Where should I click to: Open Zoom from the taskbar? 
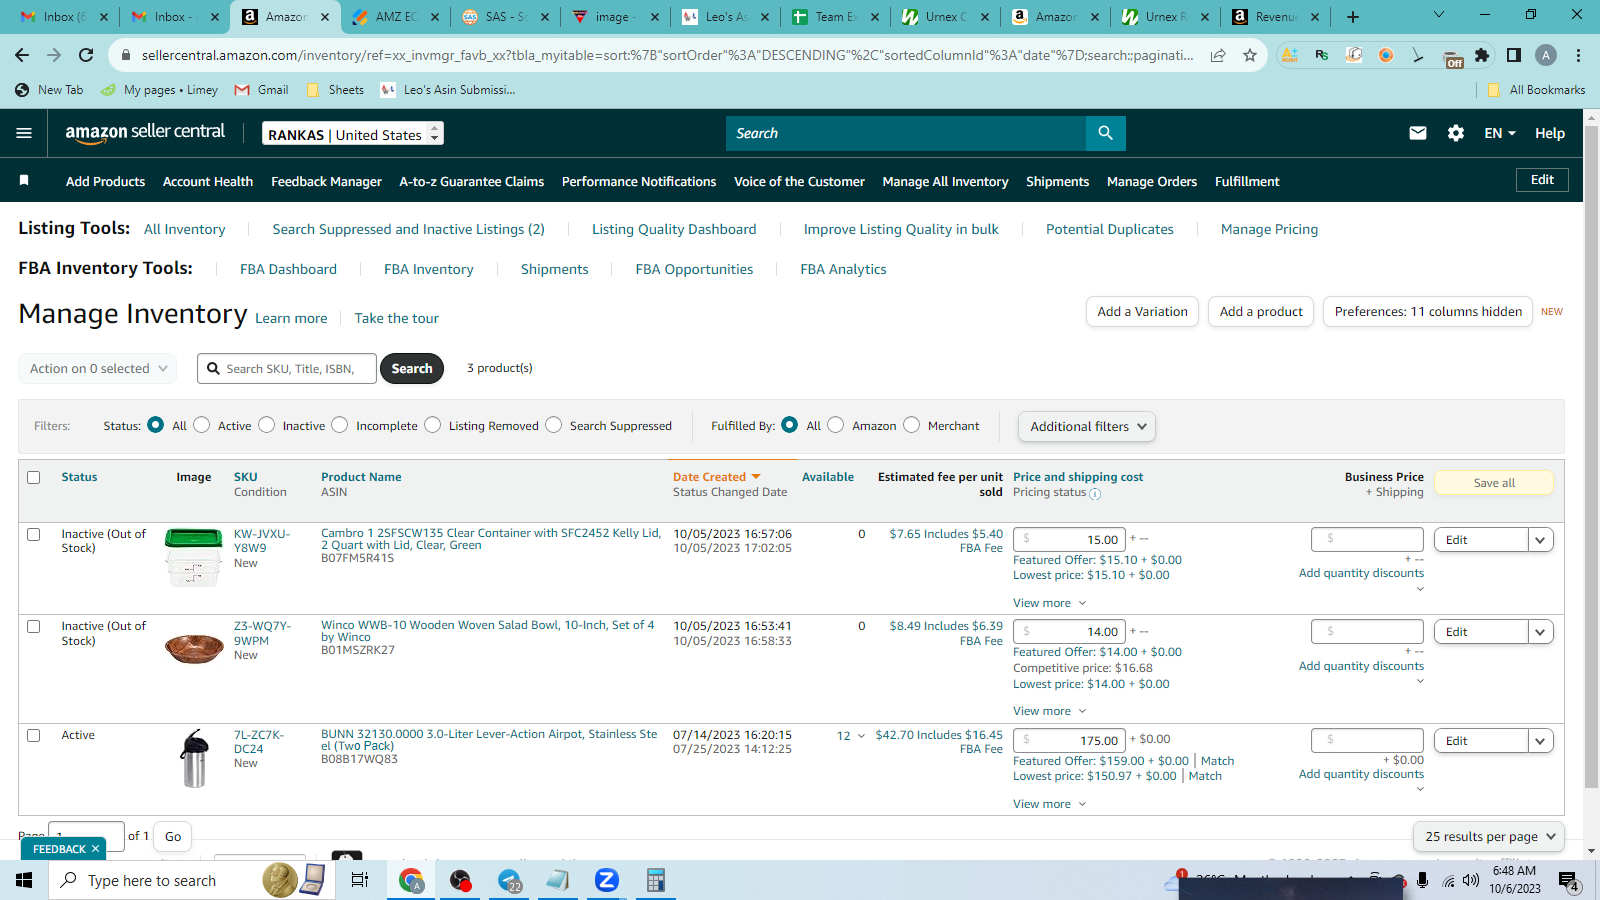pyautogui.click(x=606, y=880)
